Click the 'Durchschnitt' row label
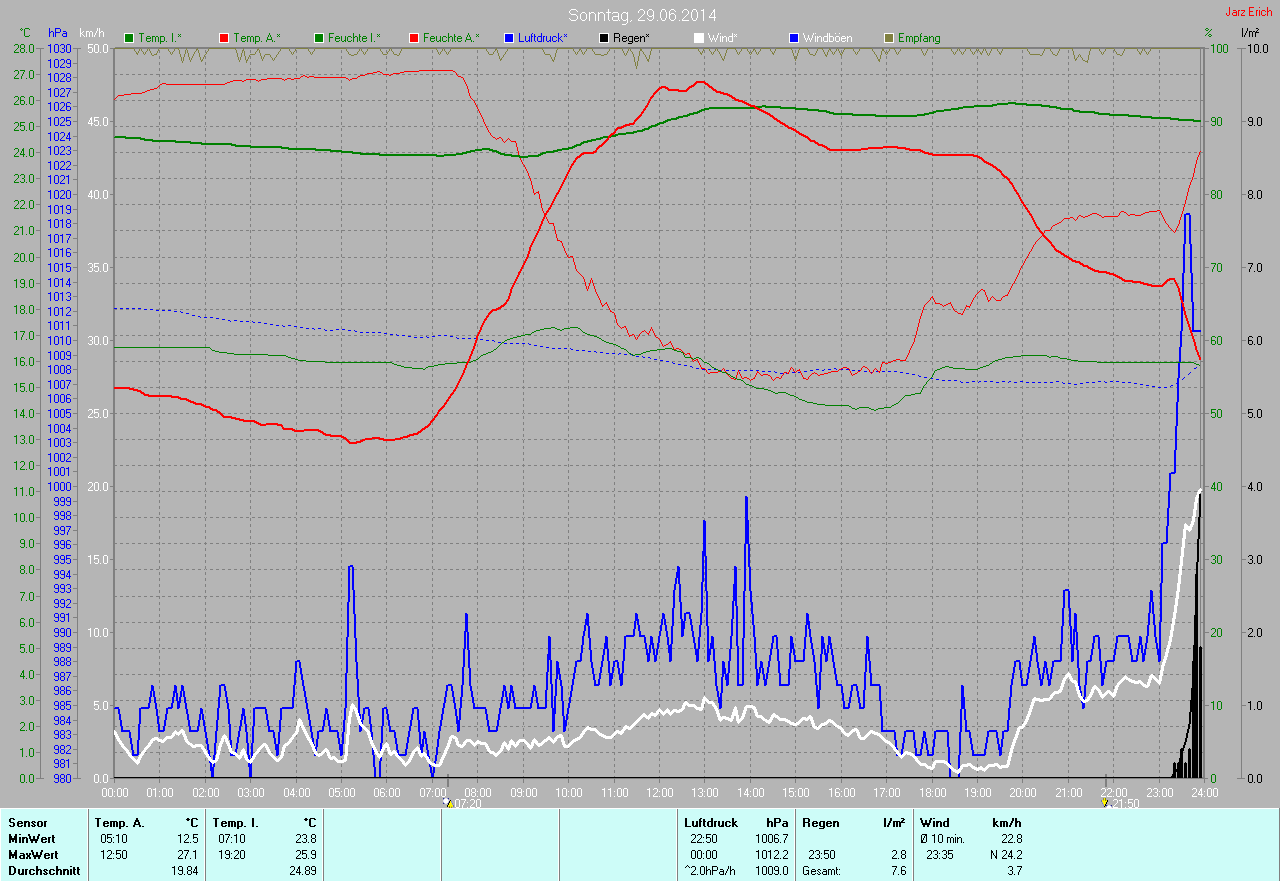Viewport: 1280px width, 881px height. 43,871
